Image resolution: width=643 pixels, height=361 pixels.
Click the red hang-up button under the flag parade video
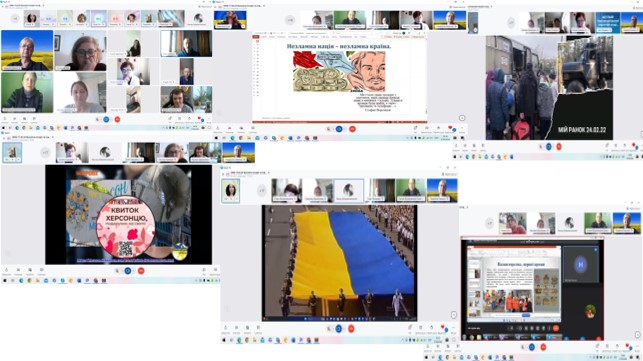(x=351, y=329)
